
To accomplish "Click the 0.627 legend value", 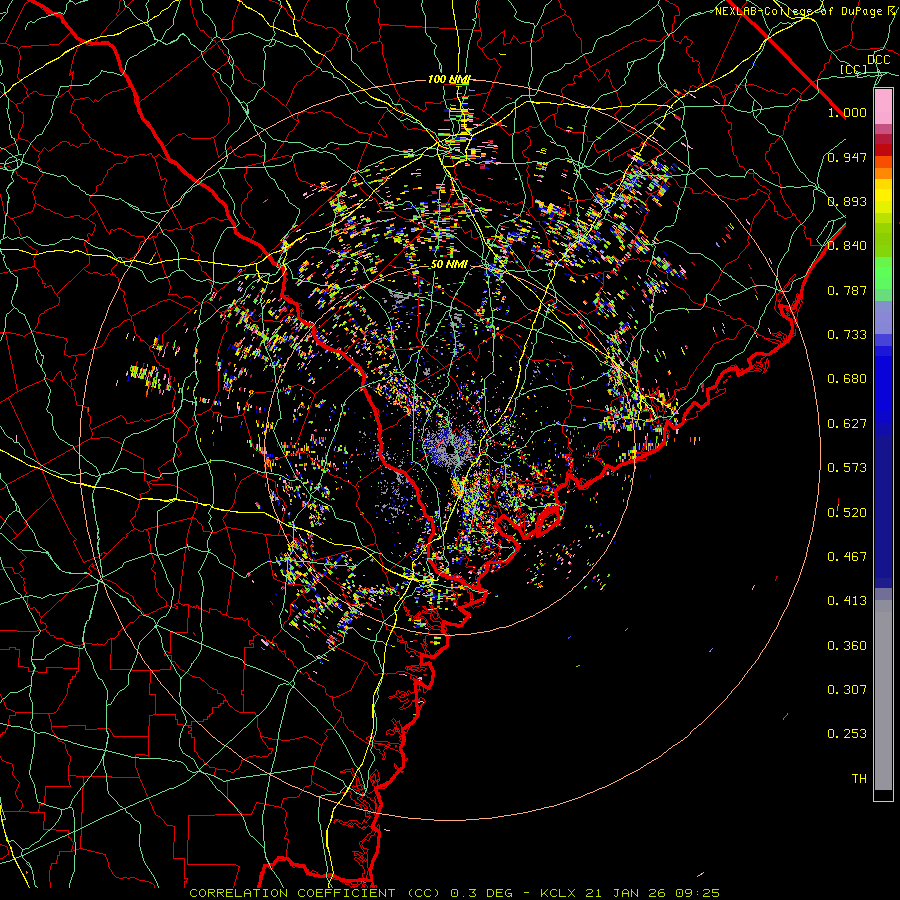I will click(x=847, y=423).
